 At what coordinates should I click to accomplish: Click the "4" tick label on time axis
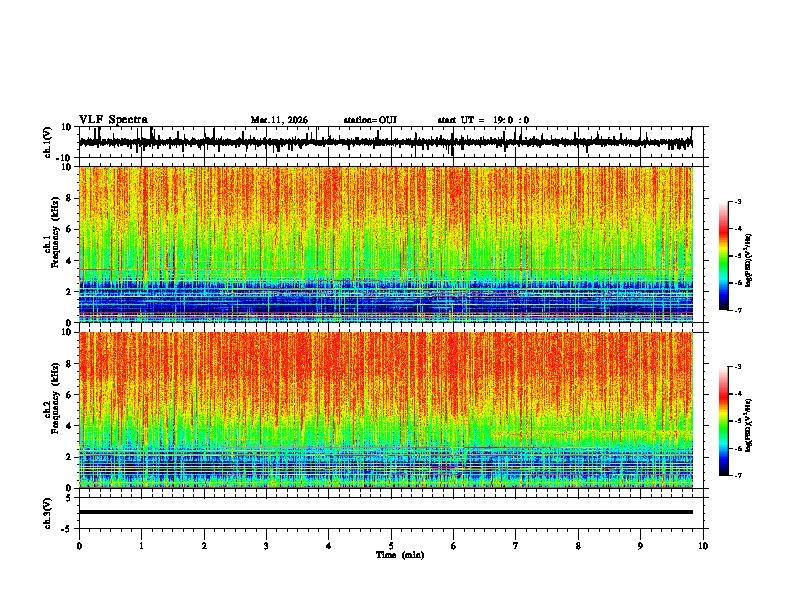pyautogui.click(x=329, y=546)
